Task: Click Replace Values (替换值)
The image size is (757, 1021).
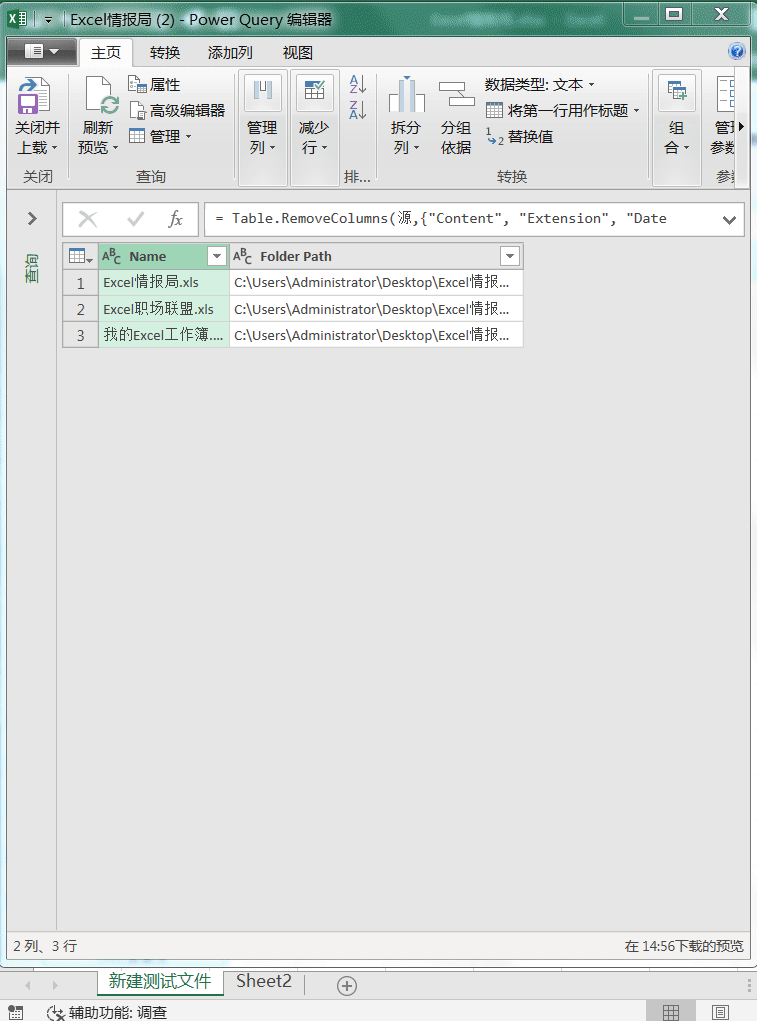Action: tap(519, 137)
